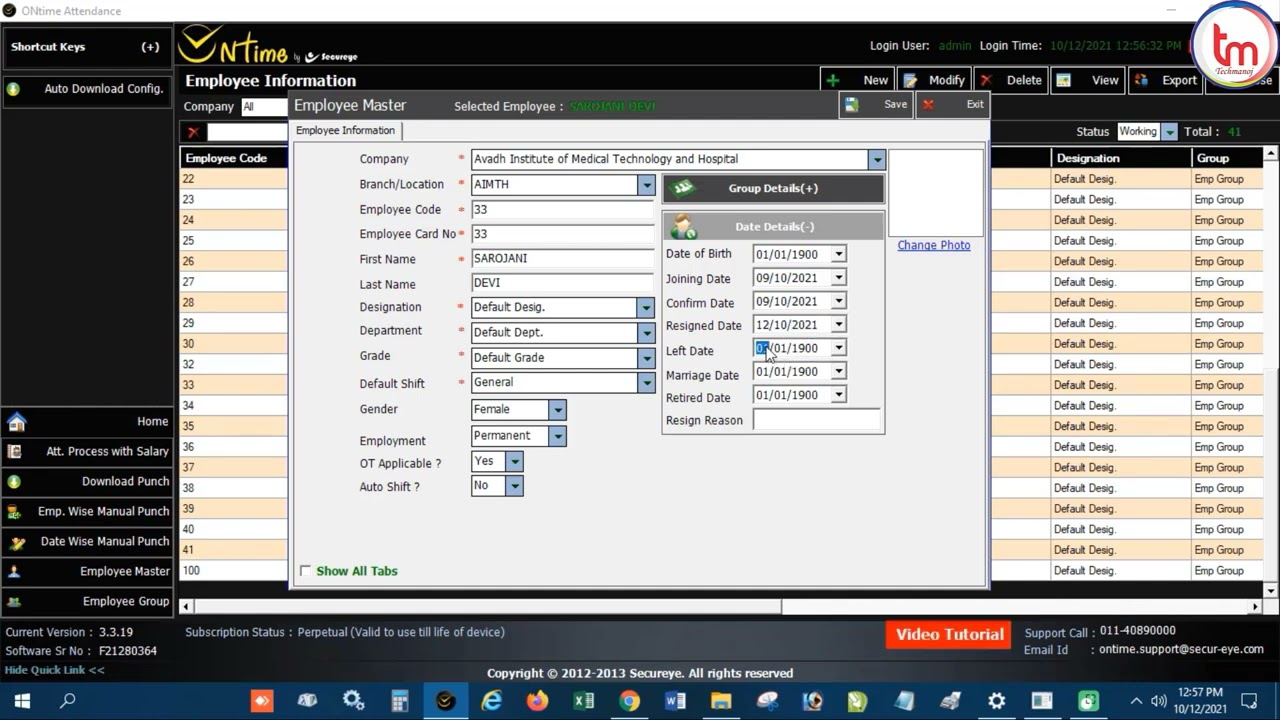Open the OT Applicable dropdown

(514, 462)
